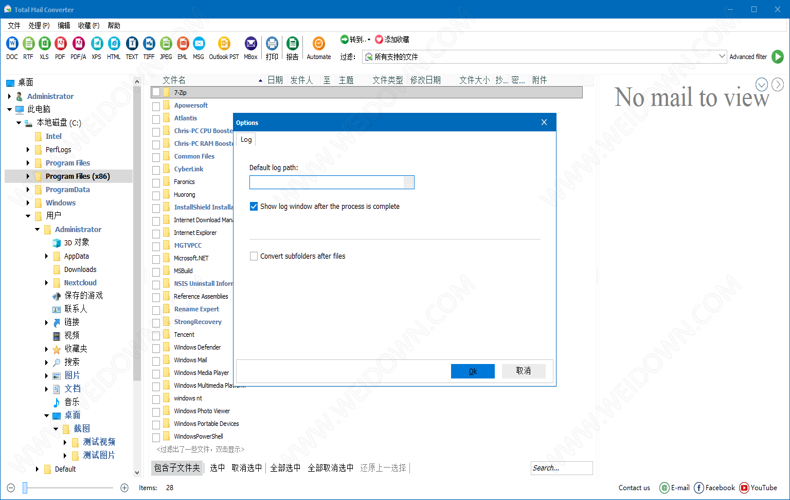Uncheck Show log window after process

click(x=254, y=206)
